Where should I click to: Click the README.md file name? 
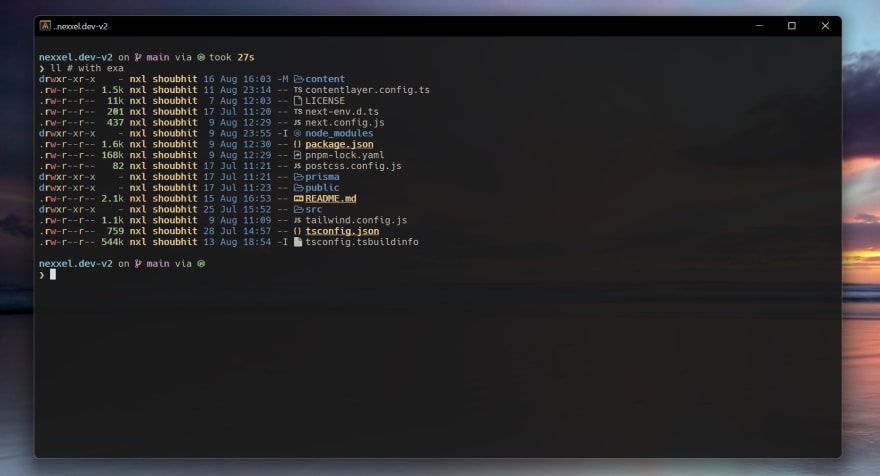(x=331, y=198)
